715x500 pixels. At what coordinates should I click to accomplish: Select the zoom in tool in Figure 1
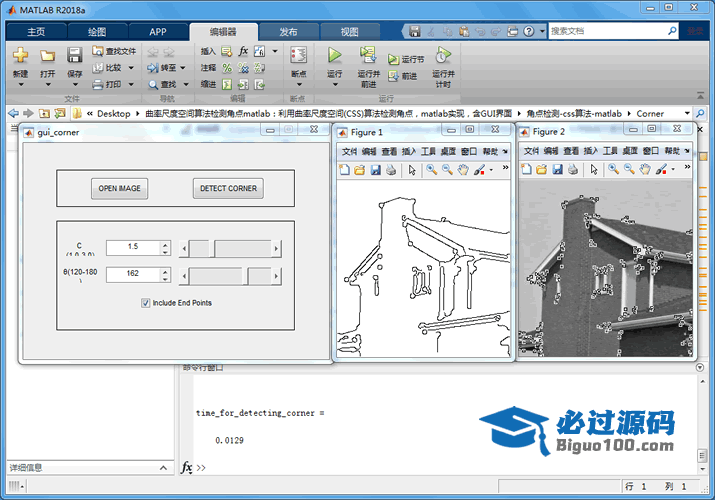432,170
